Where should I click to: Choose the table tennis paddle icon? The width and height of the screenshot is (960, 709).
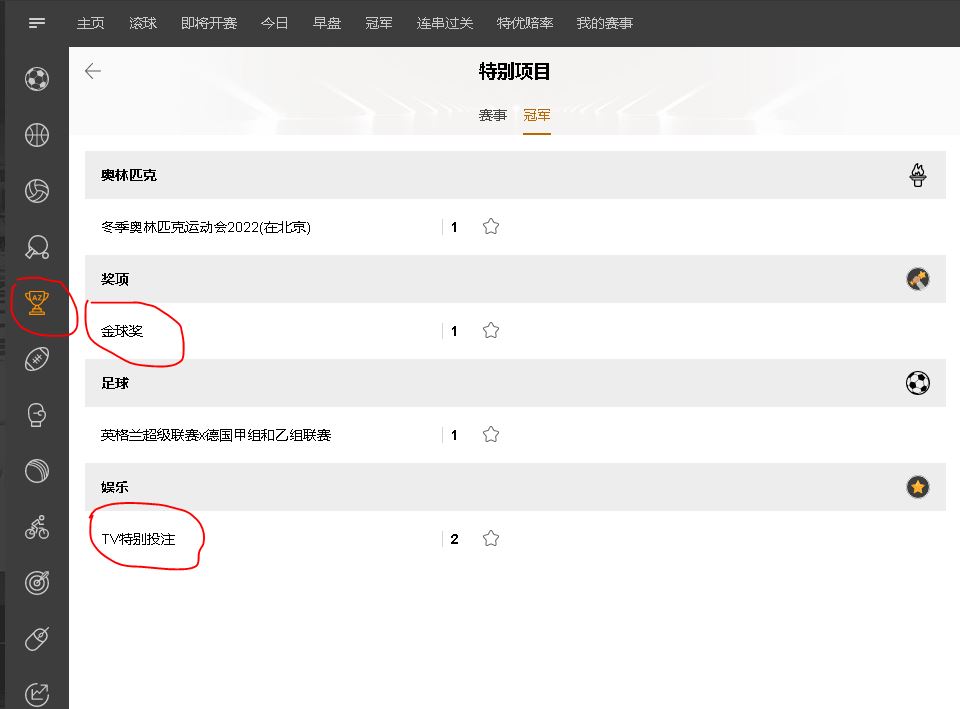(x=37, y=247)
